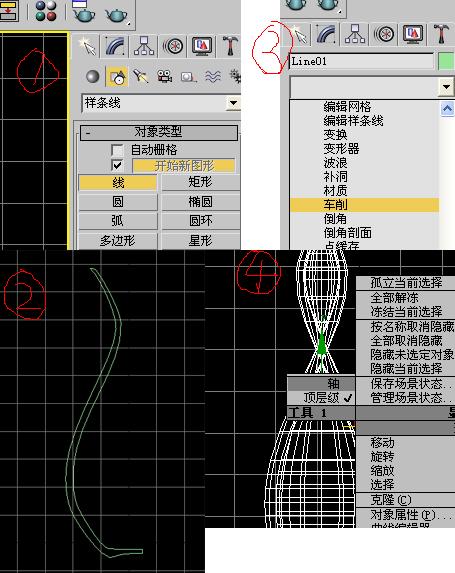Select 隐藏当前选择 in context menu
This screenshot has width=455, height=573.
(x=406, y=369)
